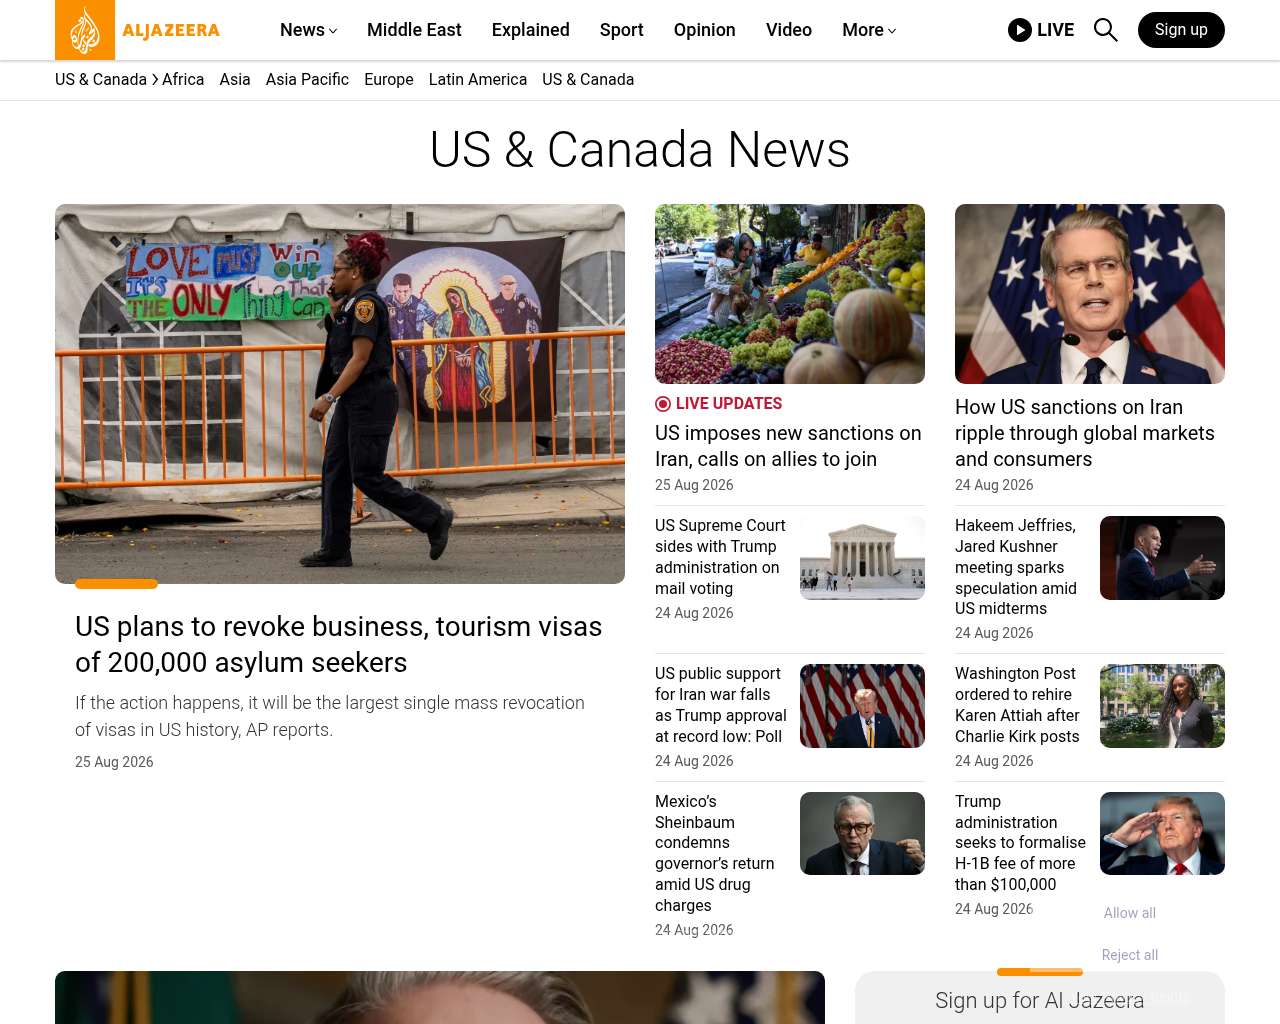Open Middle East section
The height and width of the screenshot is (1024, 1280).
[x=414, y=30]
